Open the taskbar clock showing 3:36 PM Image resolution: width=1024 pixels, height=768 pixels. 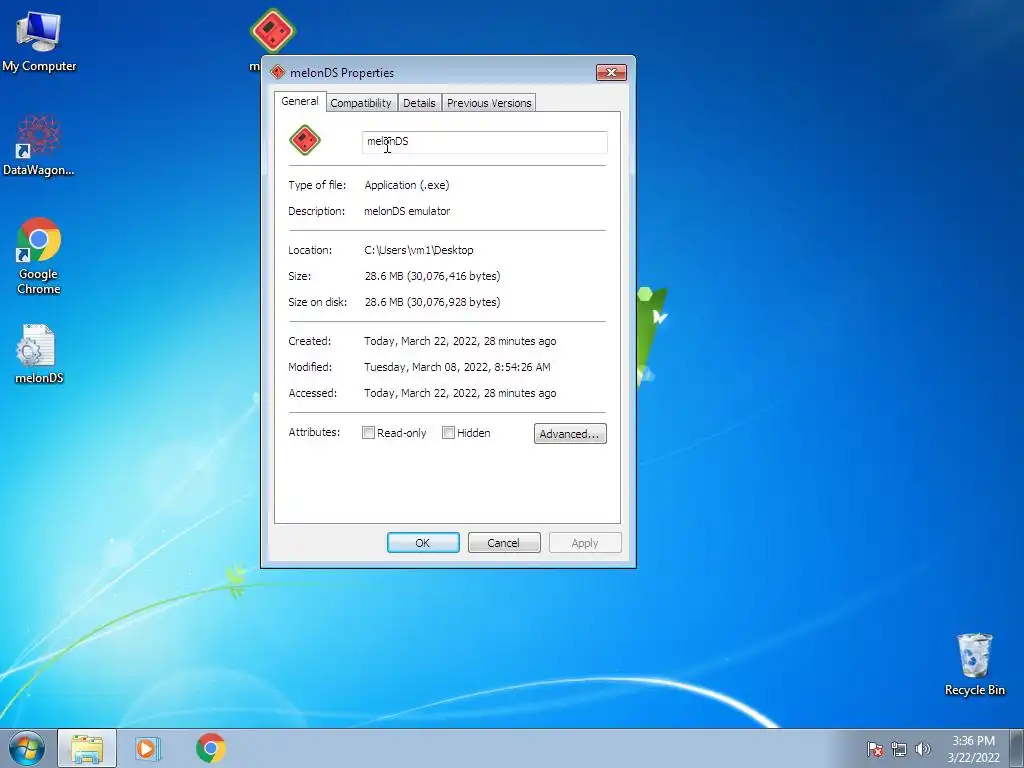(x=973, y=749)
